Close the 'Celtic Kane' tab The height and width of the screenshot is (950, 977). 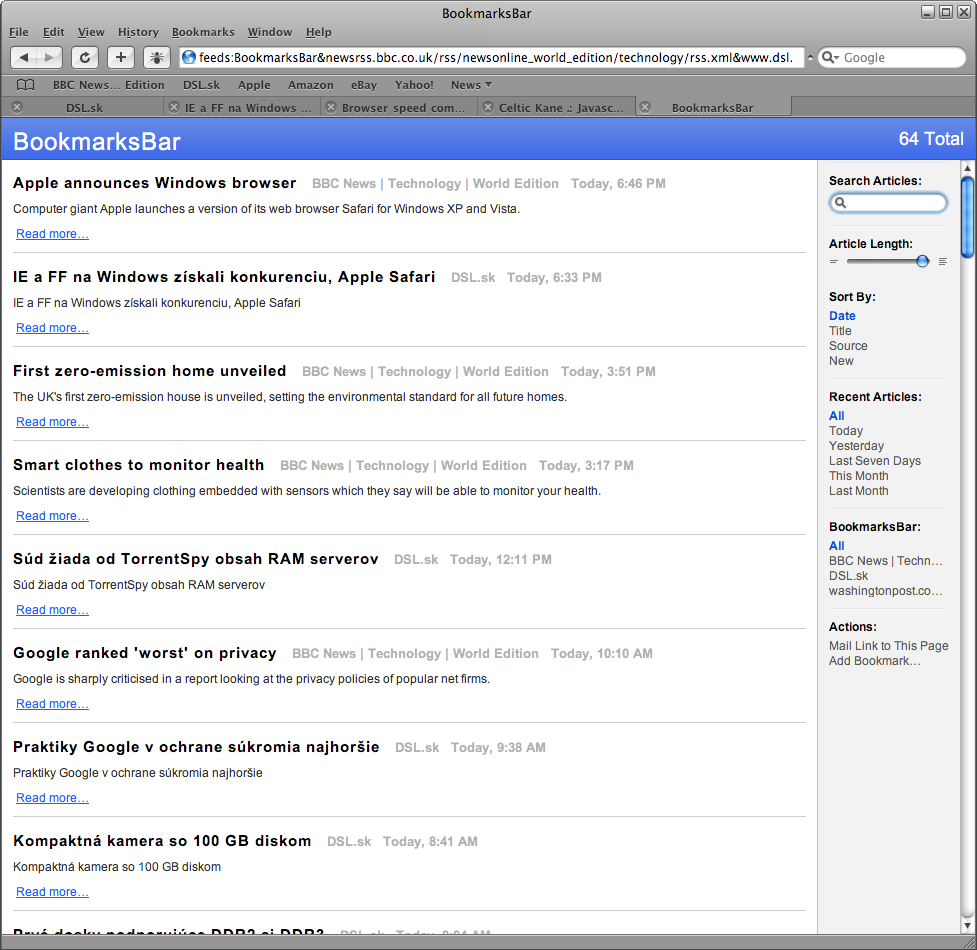(488, 107)
